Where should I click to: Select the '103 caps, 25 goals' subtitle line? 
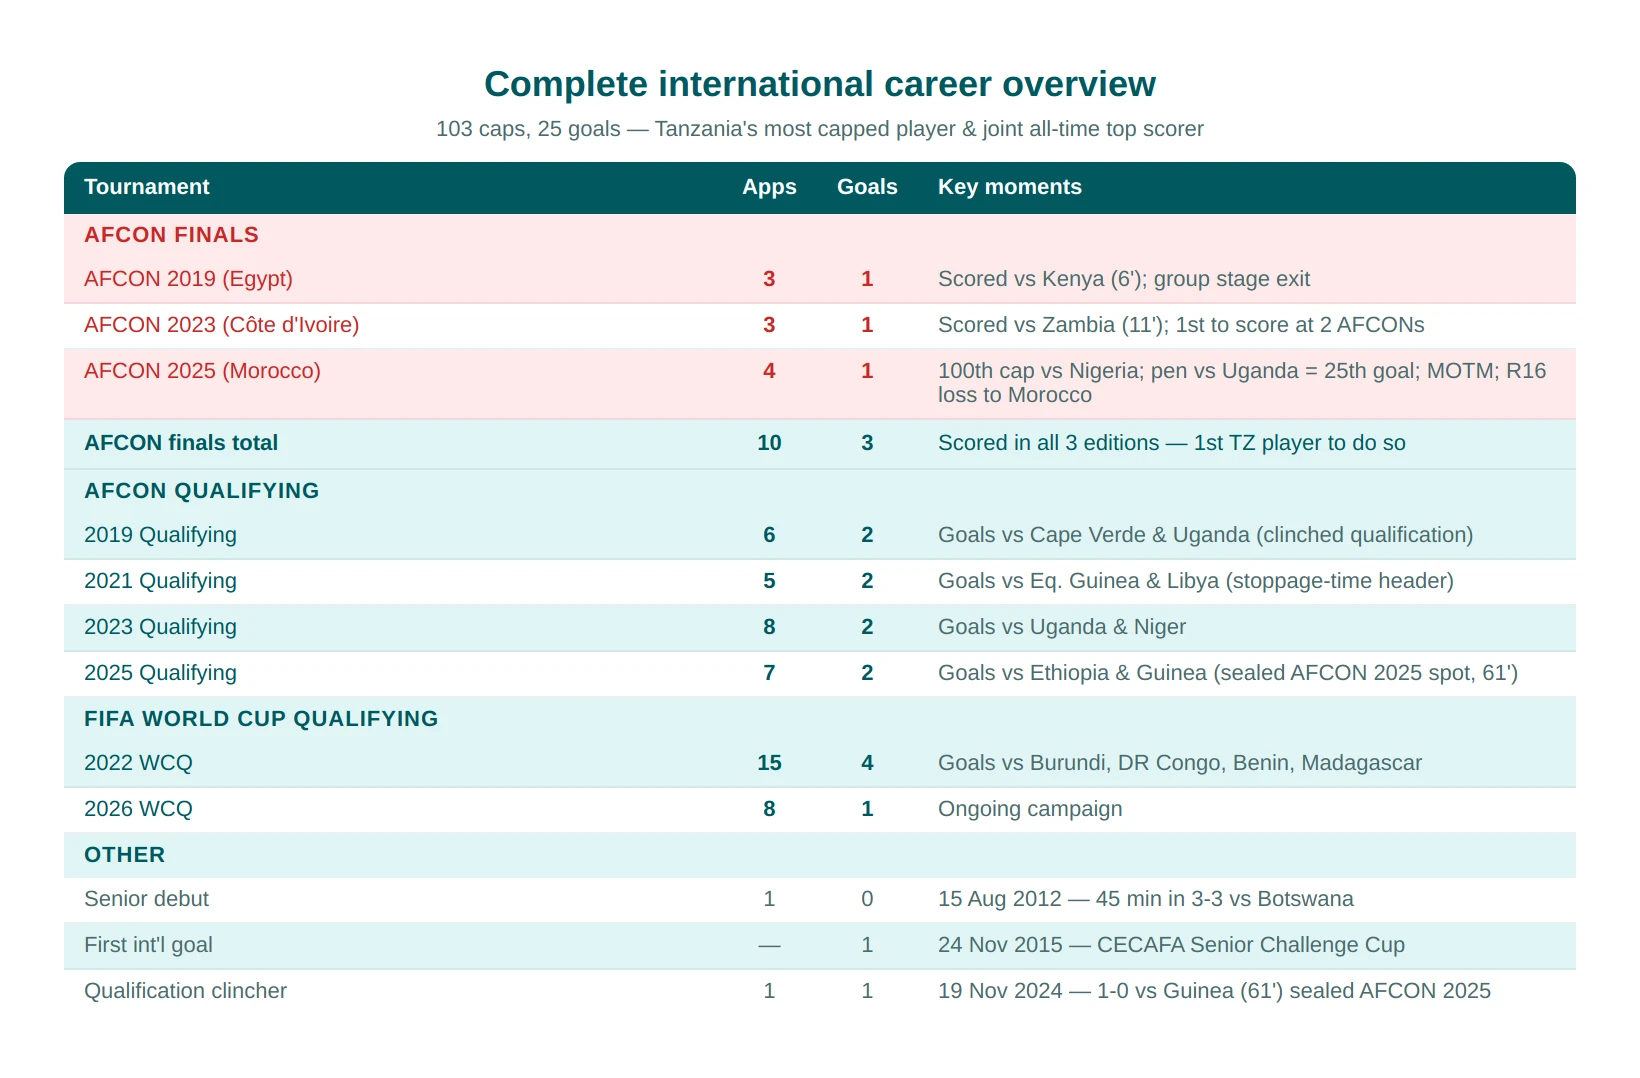tap(820, 129)
